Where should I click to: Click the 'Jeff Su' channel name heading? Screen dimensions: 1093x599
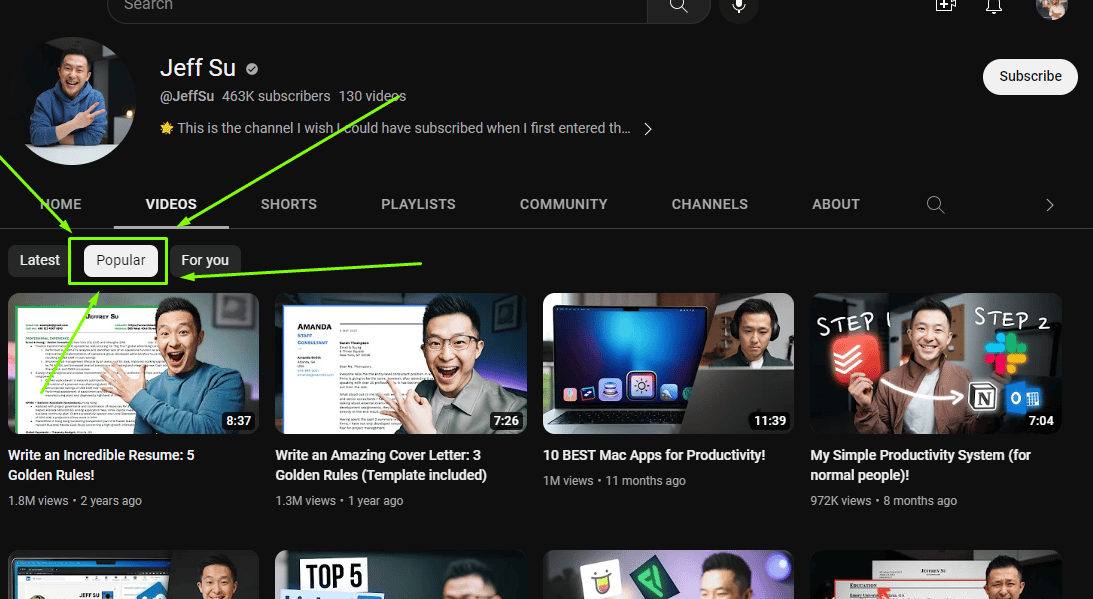pos(198,68)
